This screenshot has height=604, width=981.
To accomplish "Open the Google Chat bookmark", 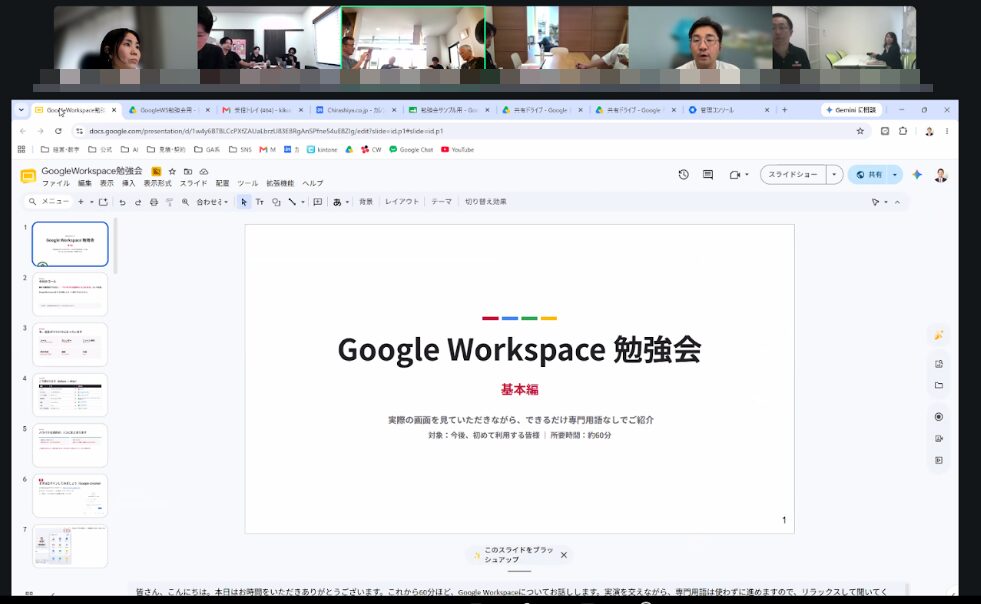I will tap(412, 150).
